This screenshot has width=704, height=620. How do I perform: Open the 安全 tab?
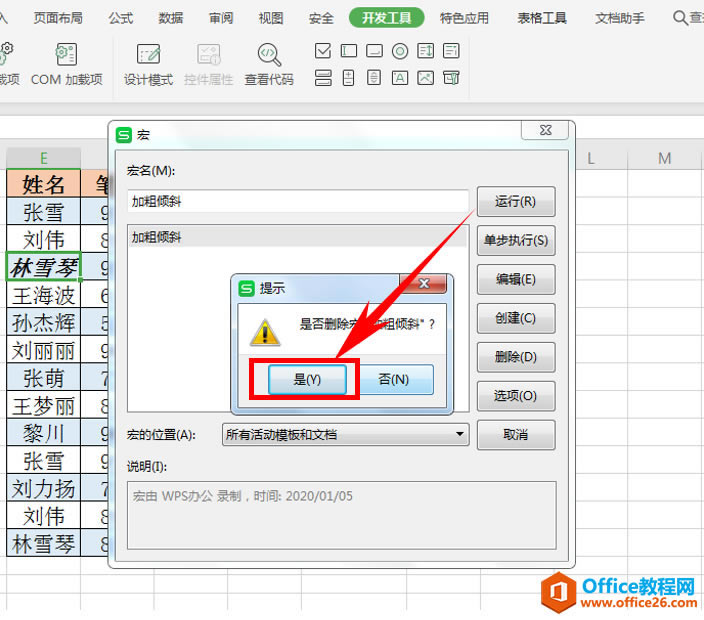click(x=321, y=18)
